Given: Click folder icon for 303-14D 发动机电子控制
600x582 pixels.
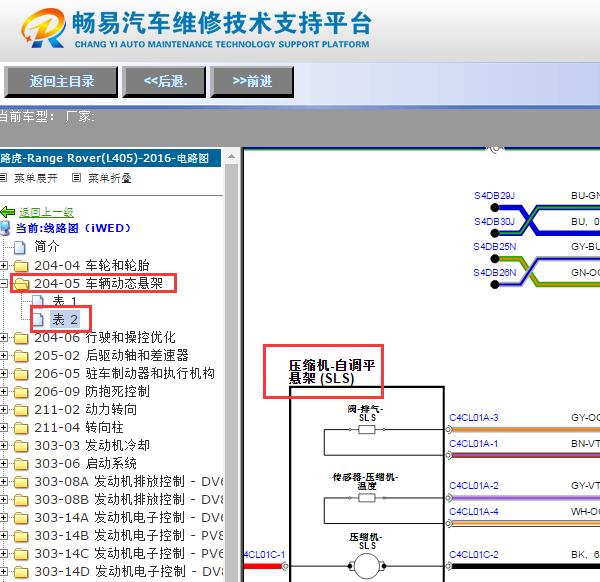Looking at the screenshot, I should (21, 572).
